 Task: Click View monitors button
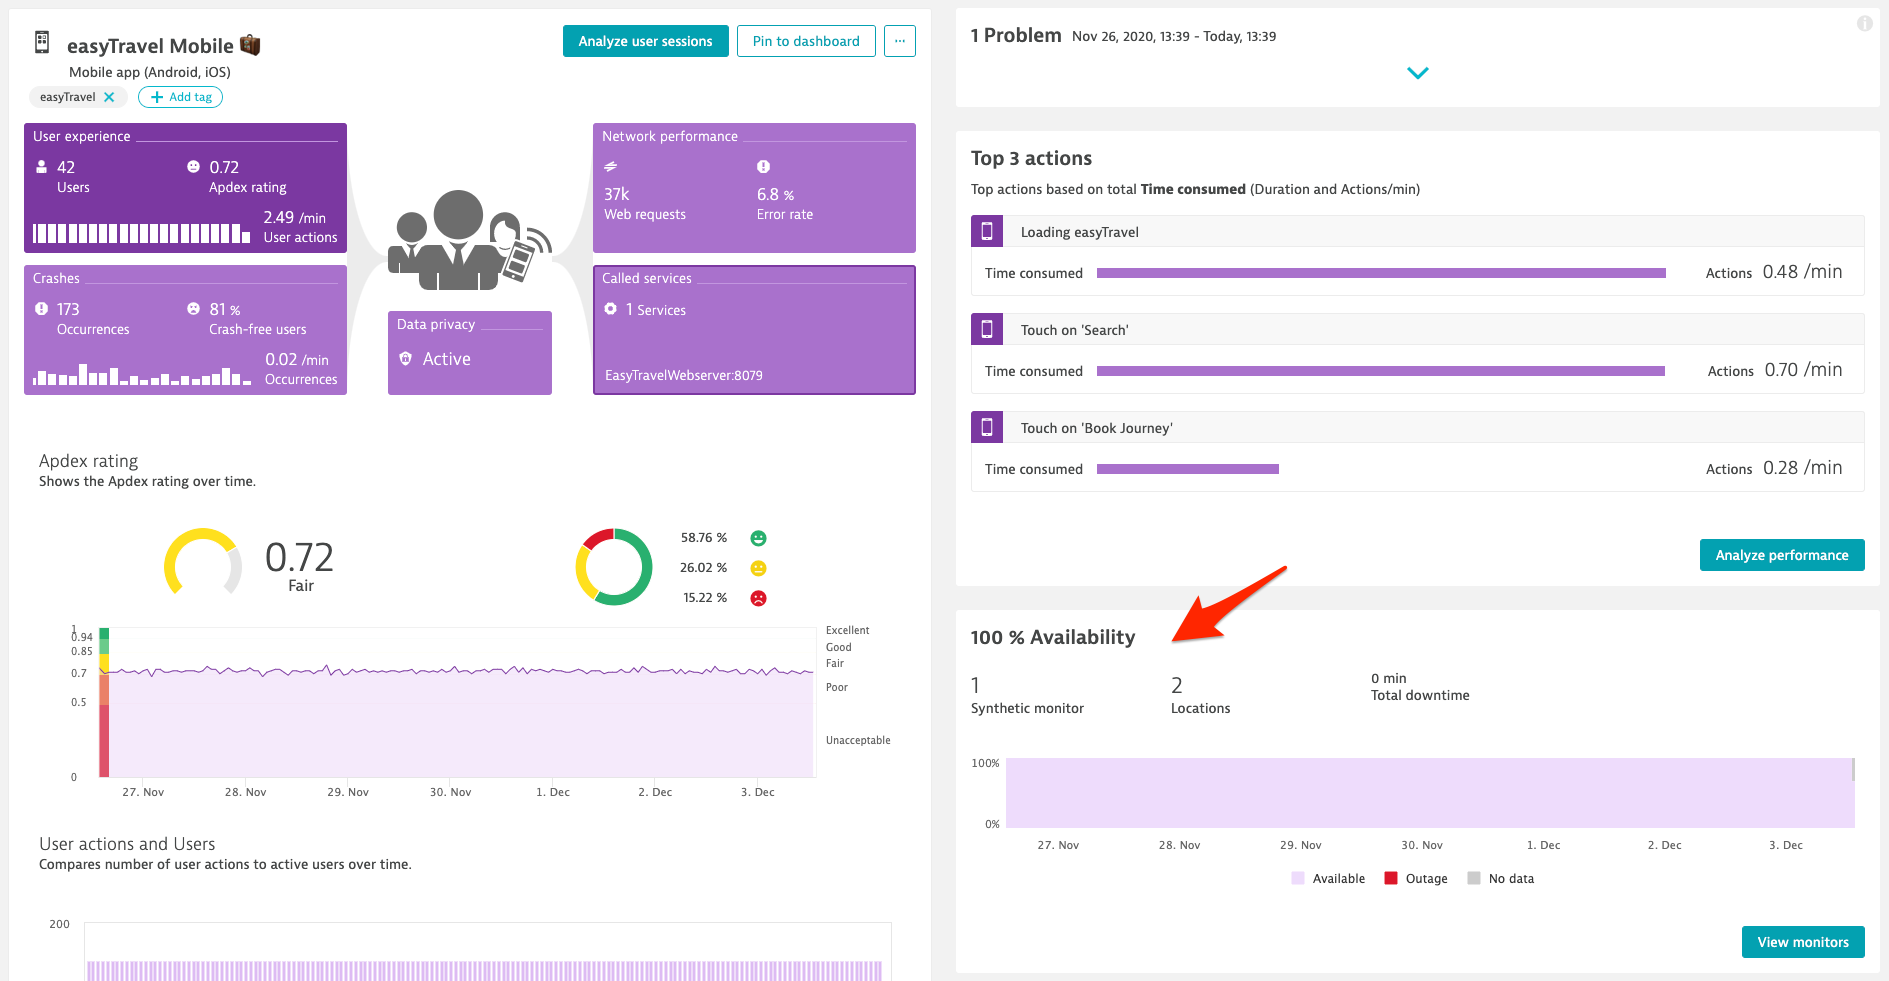[1803, 942]
